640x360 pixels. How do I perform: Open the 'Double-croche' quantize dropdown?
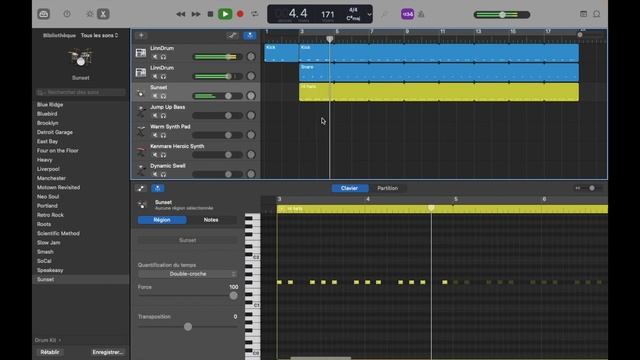point(187,274)
